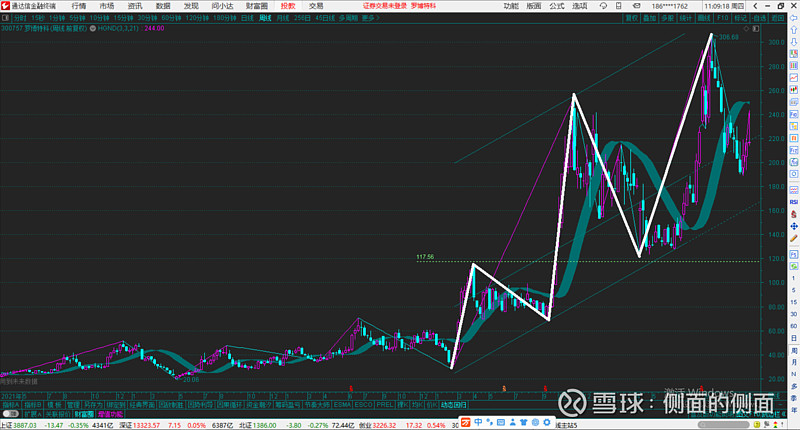Open the 关联报价 tab
The image size is (800, 430).
(58, 414)
